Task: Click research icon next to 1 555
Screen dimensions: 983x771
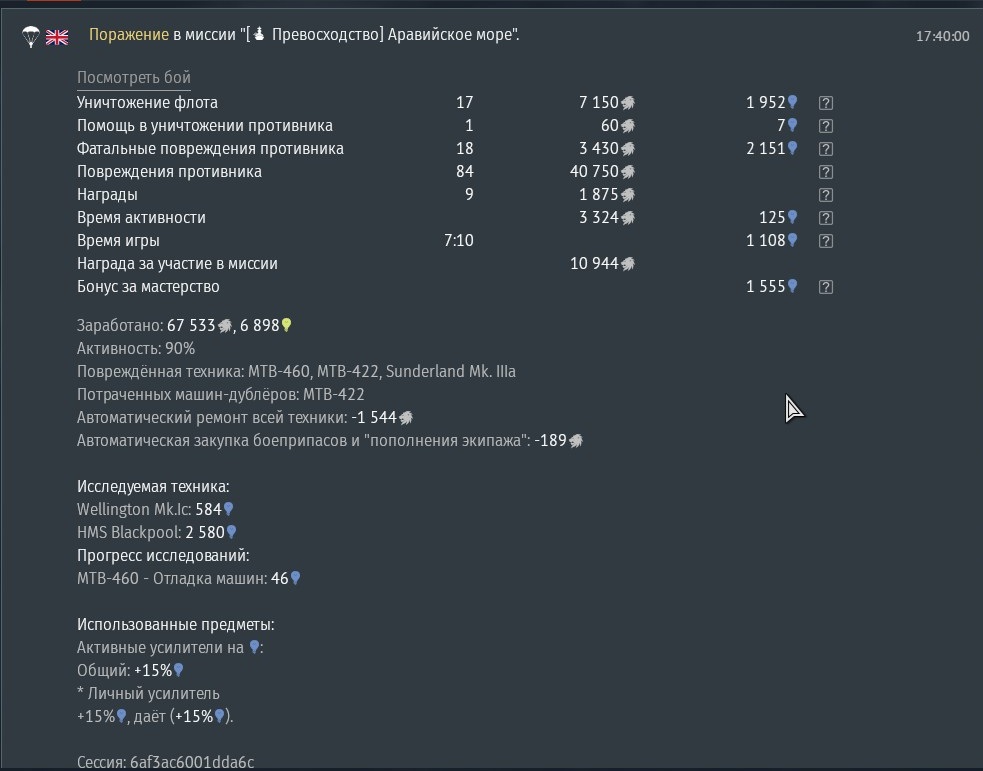Action: (792, 286)
